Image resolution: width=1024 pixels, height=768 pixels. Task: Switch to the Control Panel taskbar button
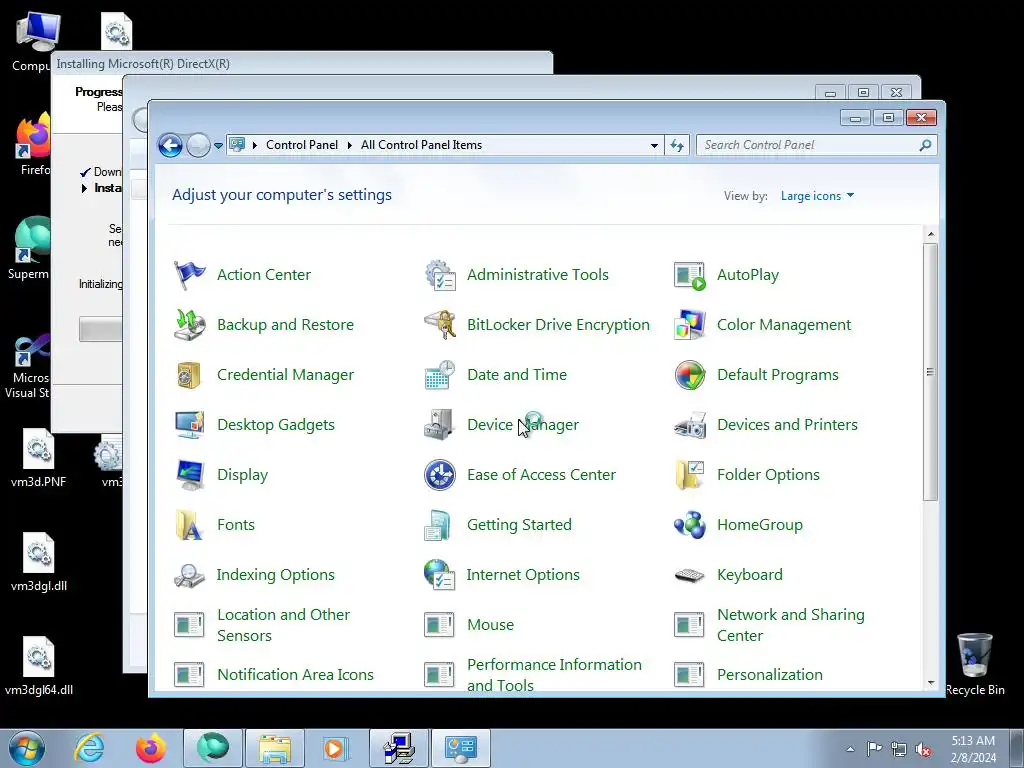point(460,748)
